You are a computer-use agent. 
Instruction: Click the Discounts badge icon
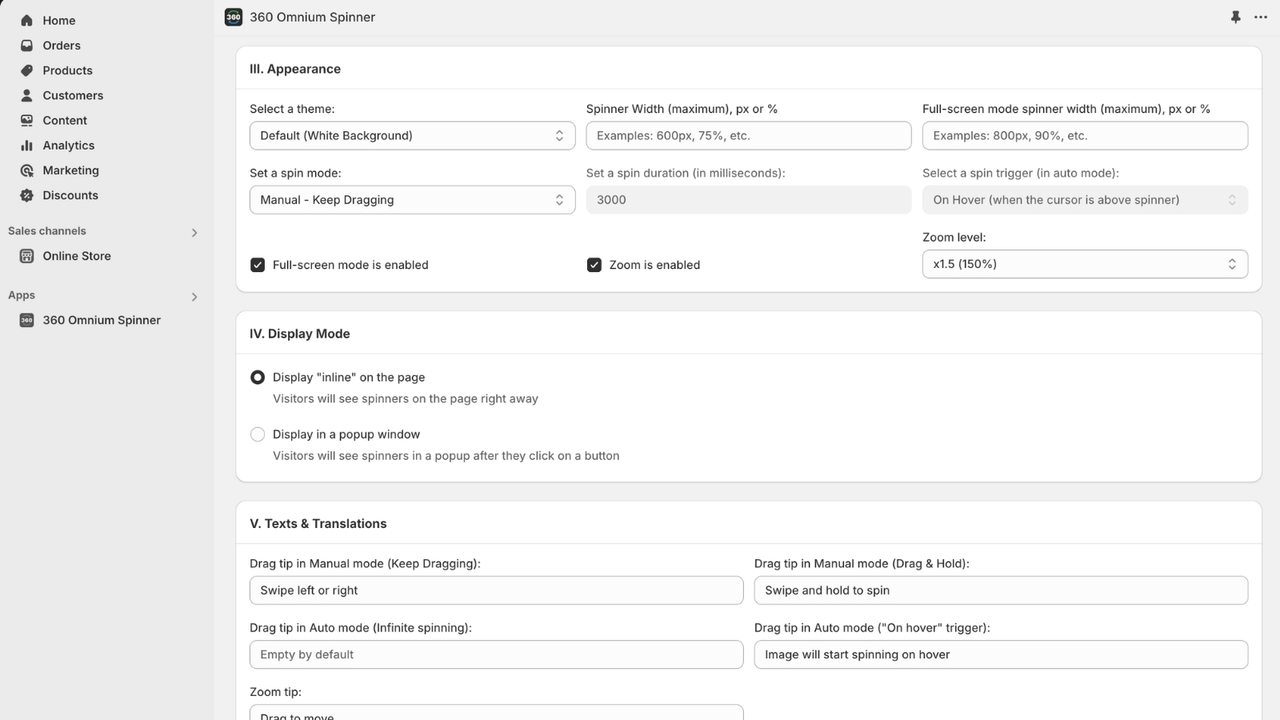27,195
